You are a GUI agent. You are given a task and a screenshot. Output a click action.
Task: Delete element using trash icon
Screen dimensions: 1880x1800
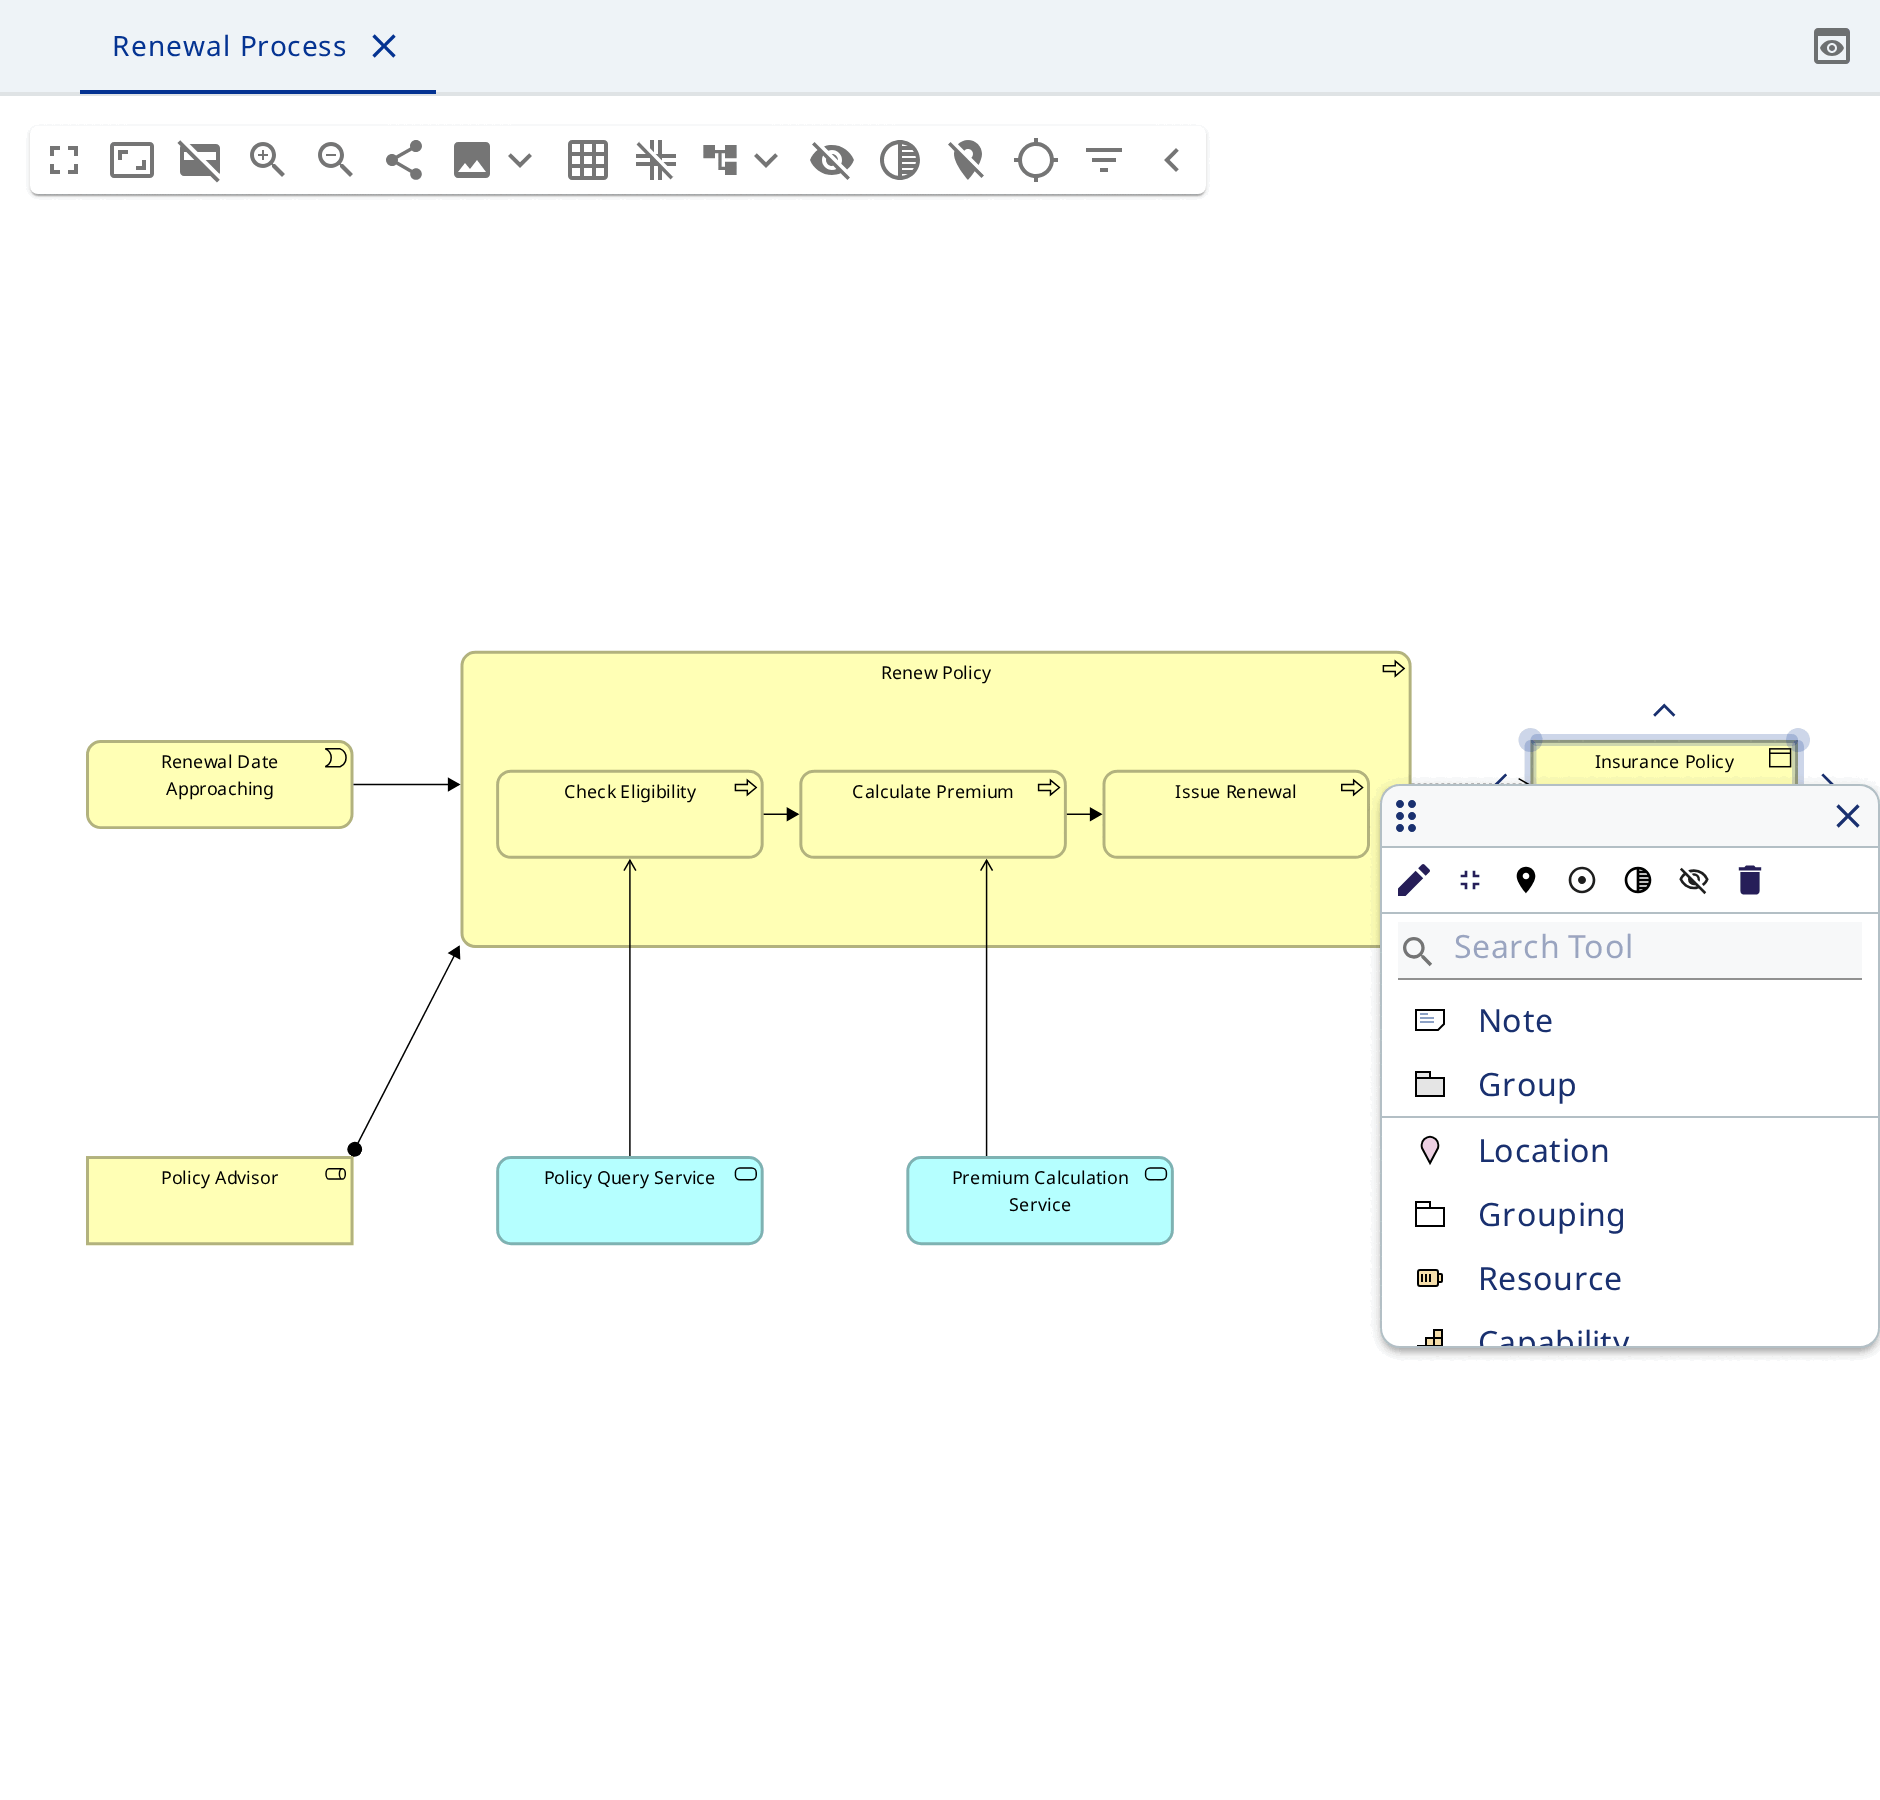1750,880
